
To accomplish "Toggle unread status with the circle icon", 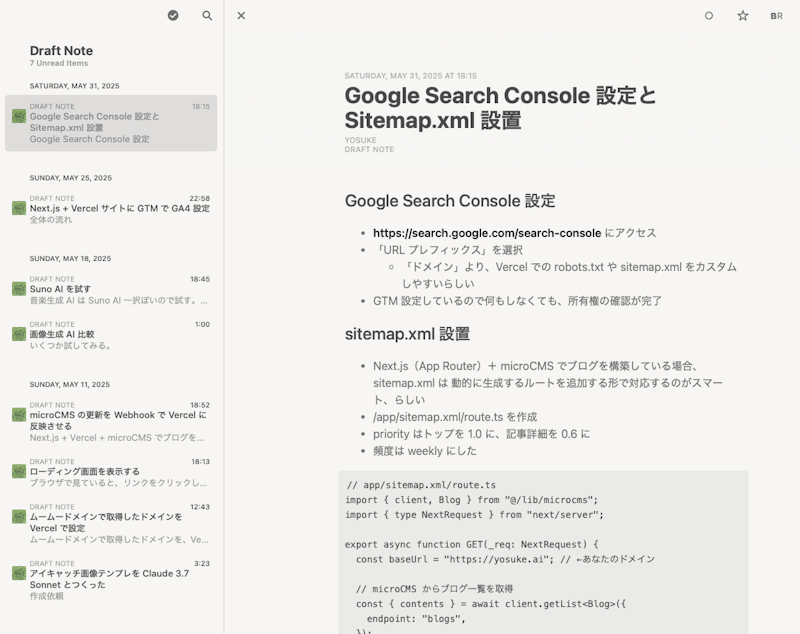I will (x=709, y=16).
